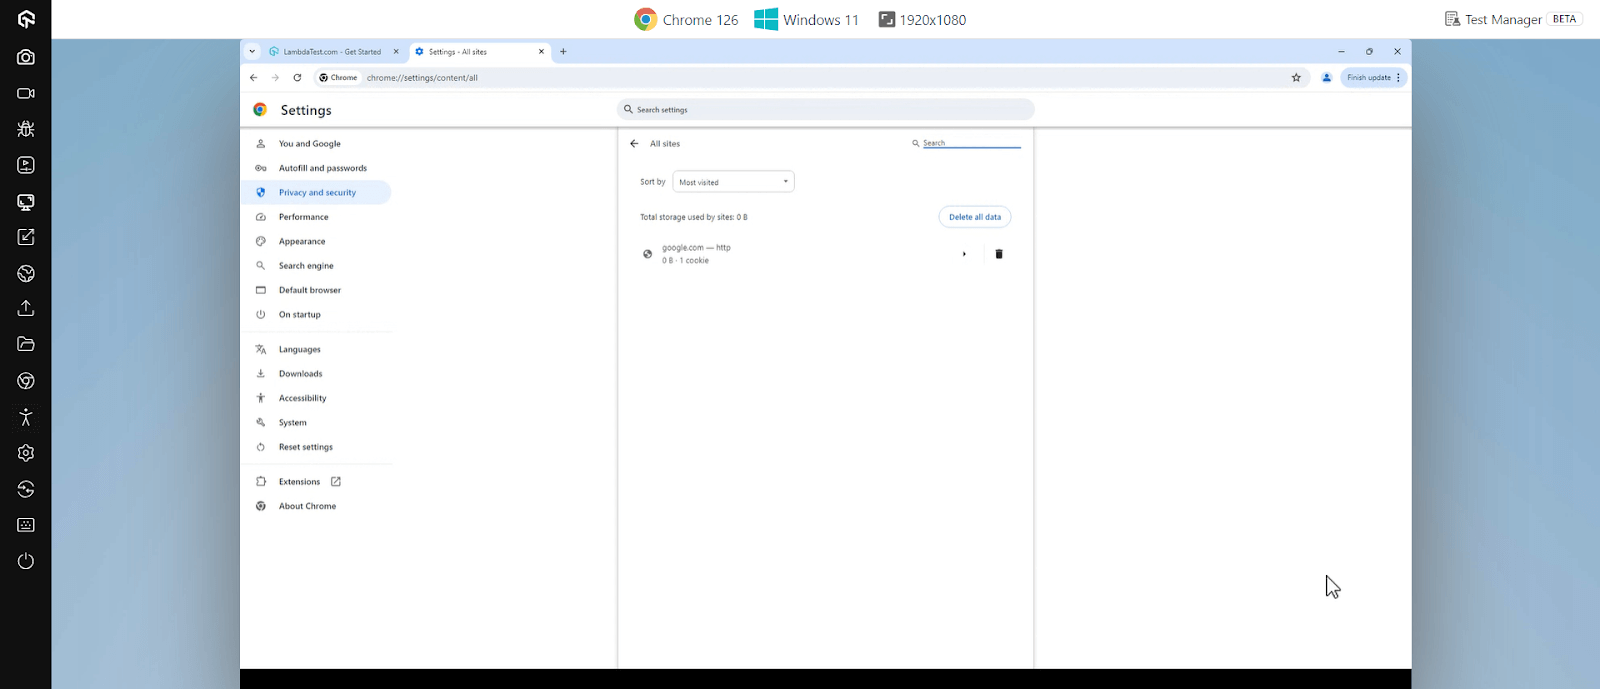Open You and Google settings
This screenshot has height=689, width=1600.
(x=310, y=144)
